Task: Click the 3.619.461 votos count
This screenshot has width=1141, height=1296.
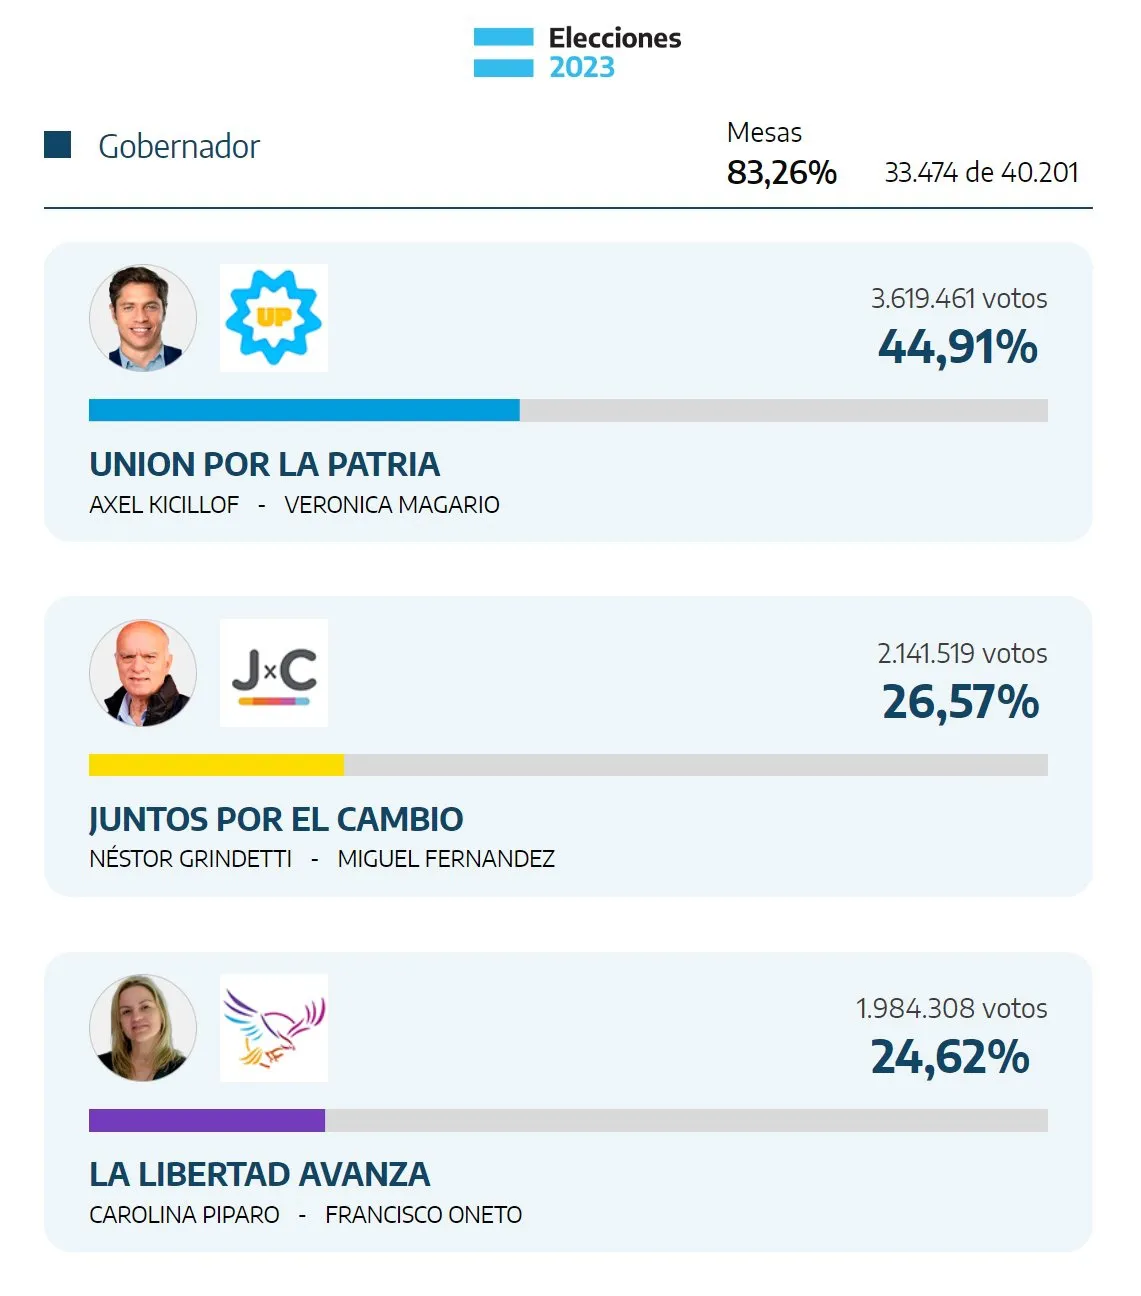Action: [959, 299]
